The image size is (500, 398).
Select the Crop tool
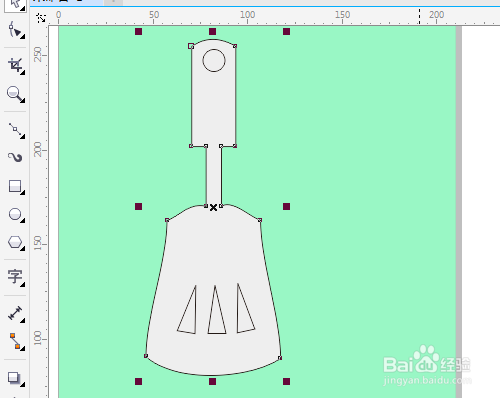(x=15, y=65)
